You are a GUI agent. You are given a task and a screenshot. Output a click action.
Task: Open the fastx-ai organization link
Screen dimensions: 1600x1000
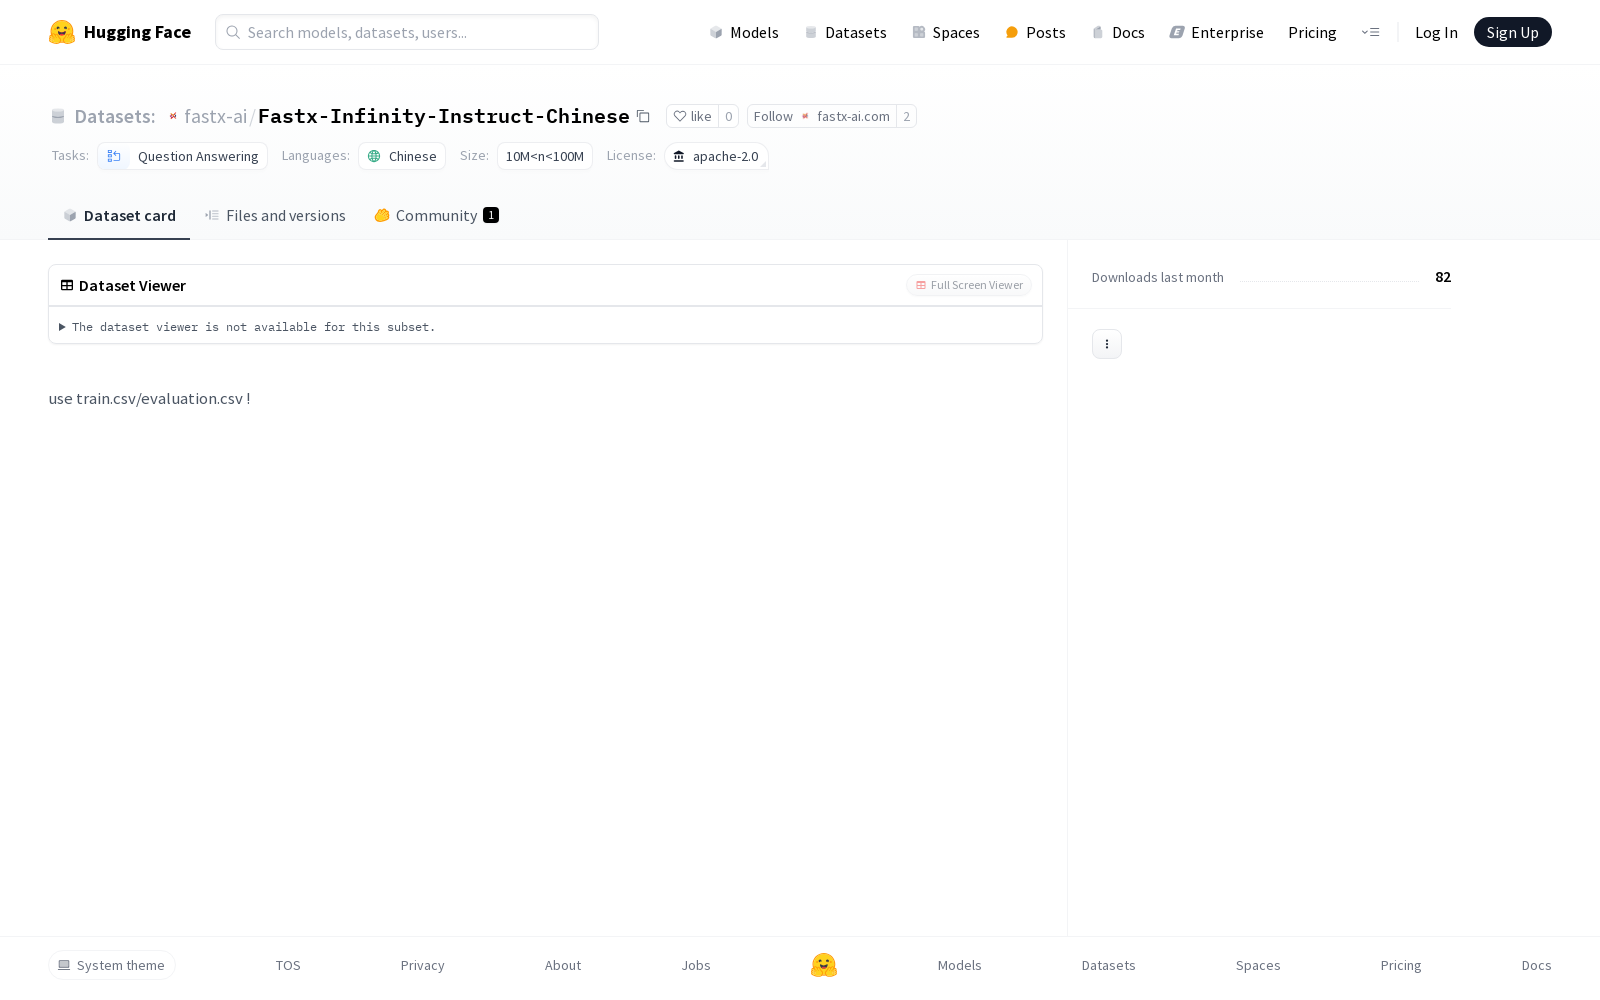click(215, 116)
